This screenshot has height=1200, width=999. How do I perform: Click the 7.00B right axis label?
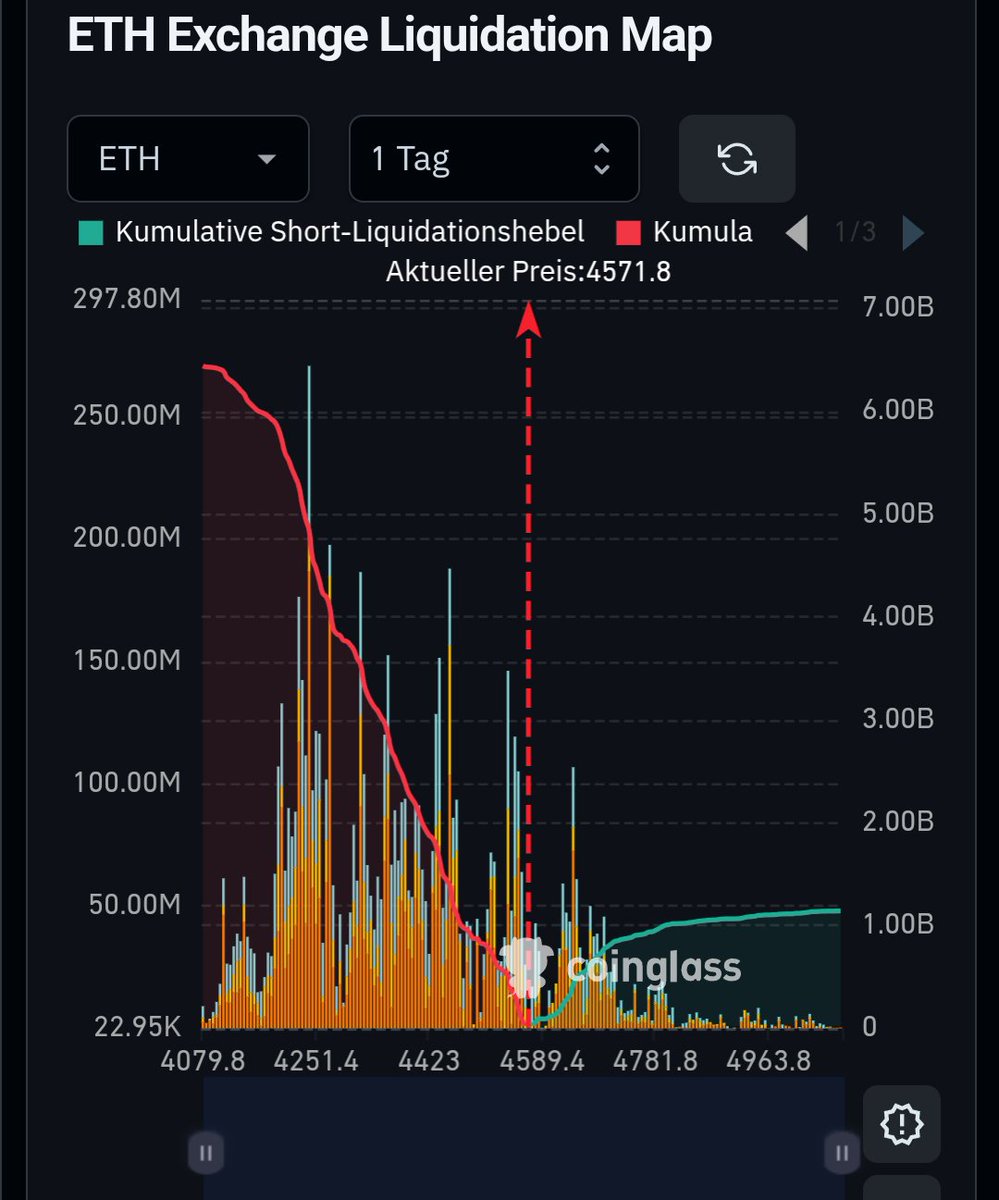pos(898,306)
